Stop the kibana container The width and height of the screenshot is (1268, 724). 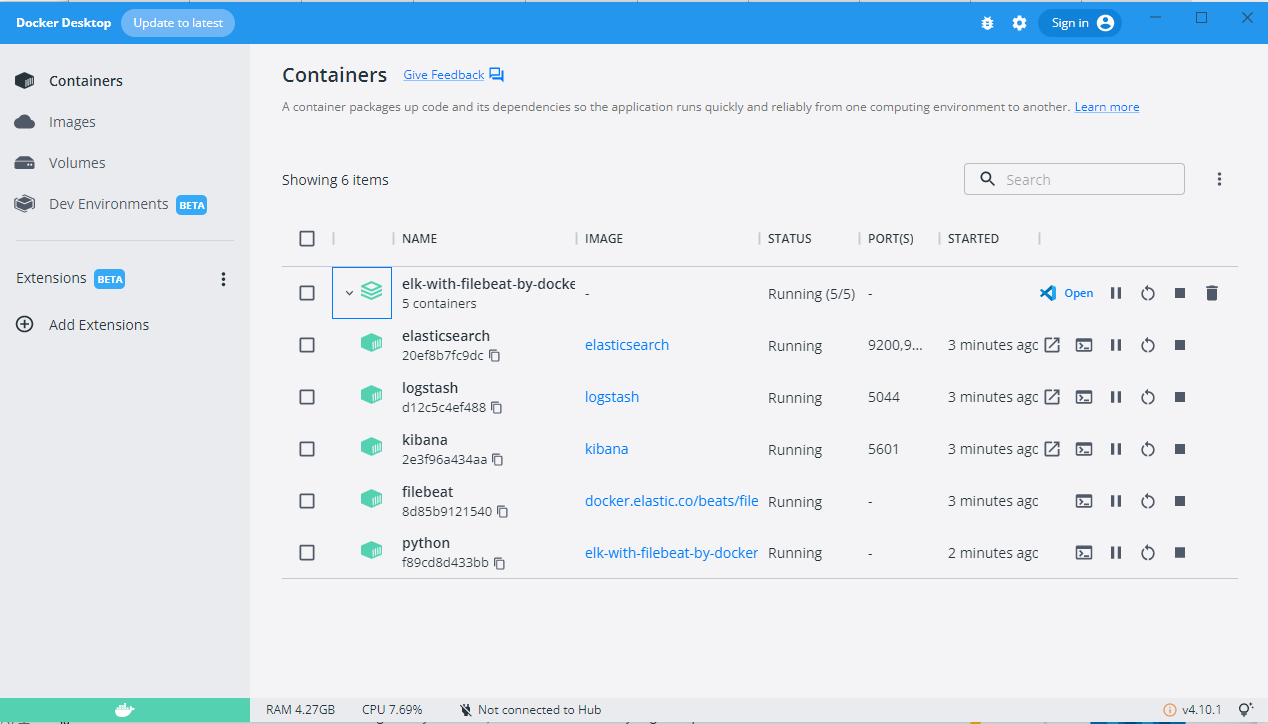tap(1180, 449)
